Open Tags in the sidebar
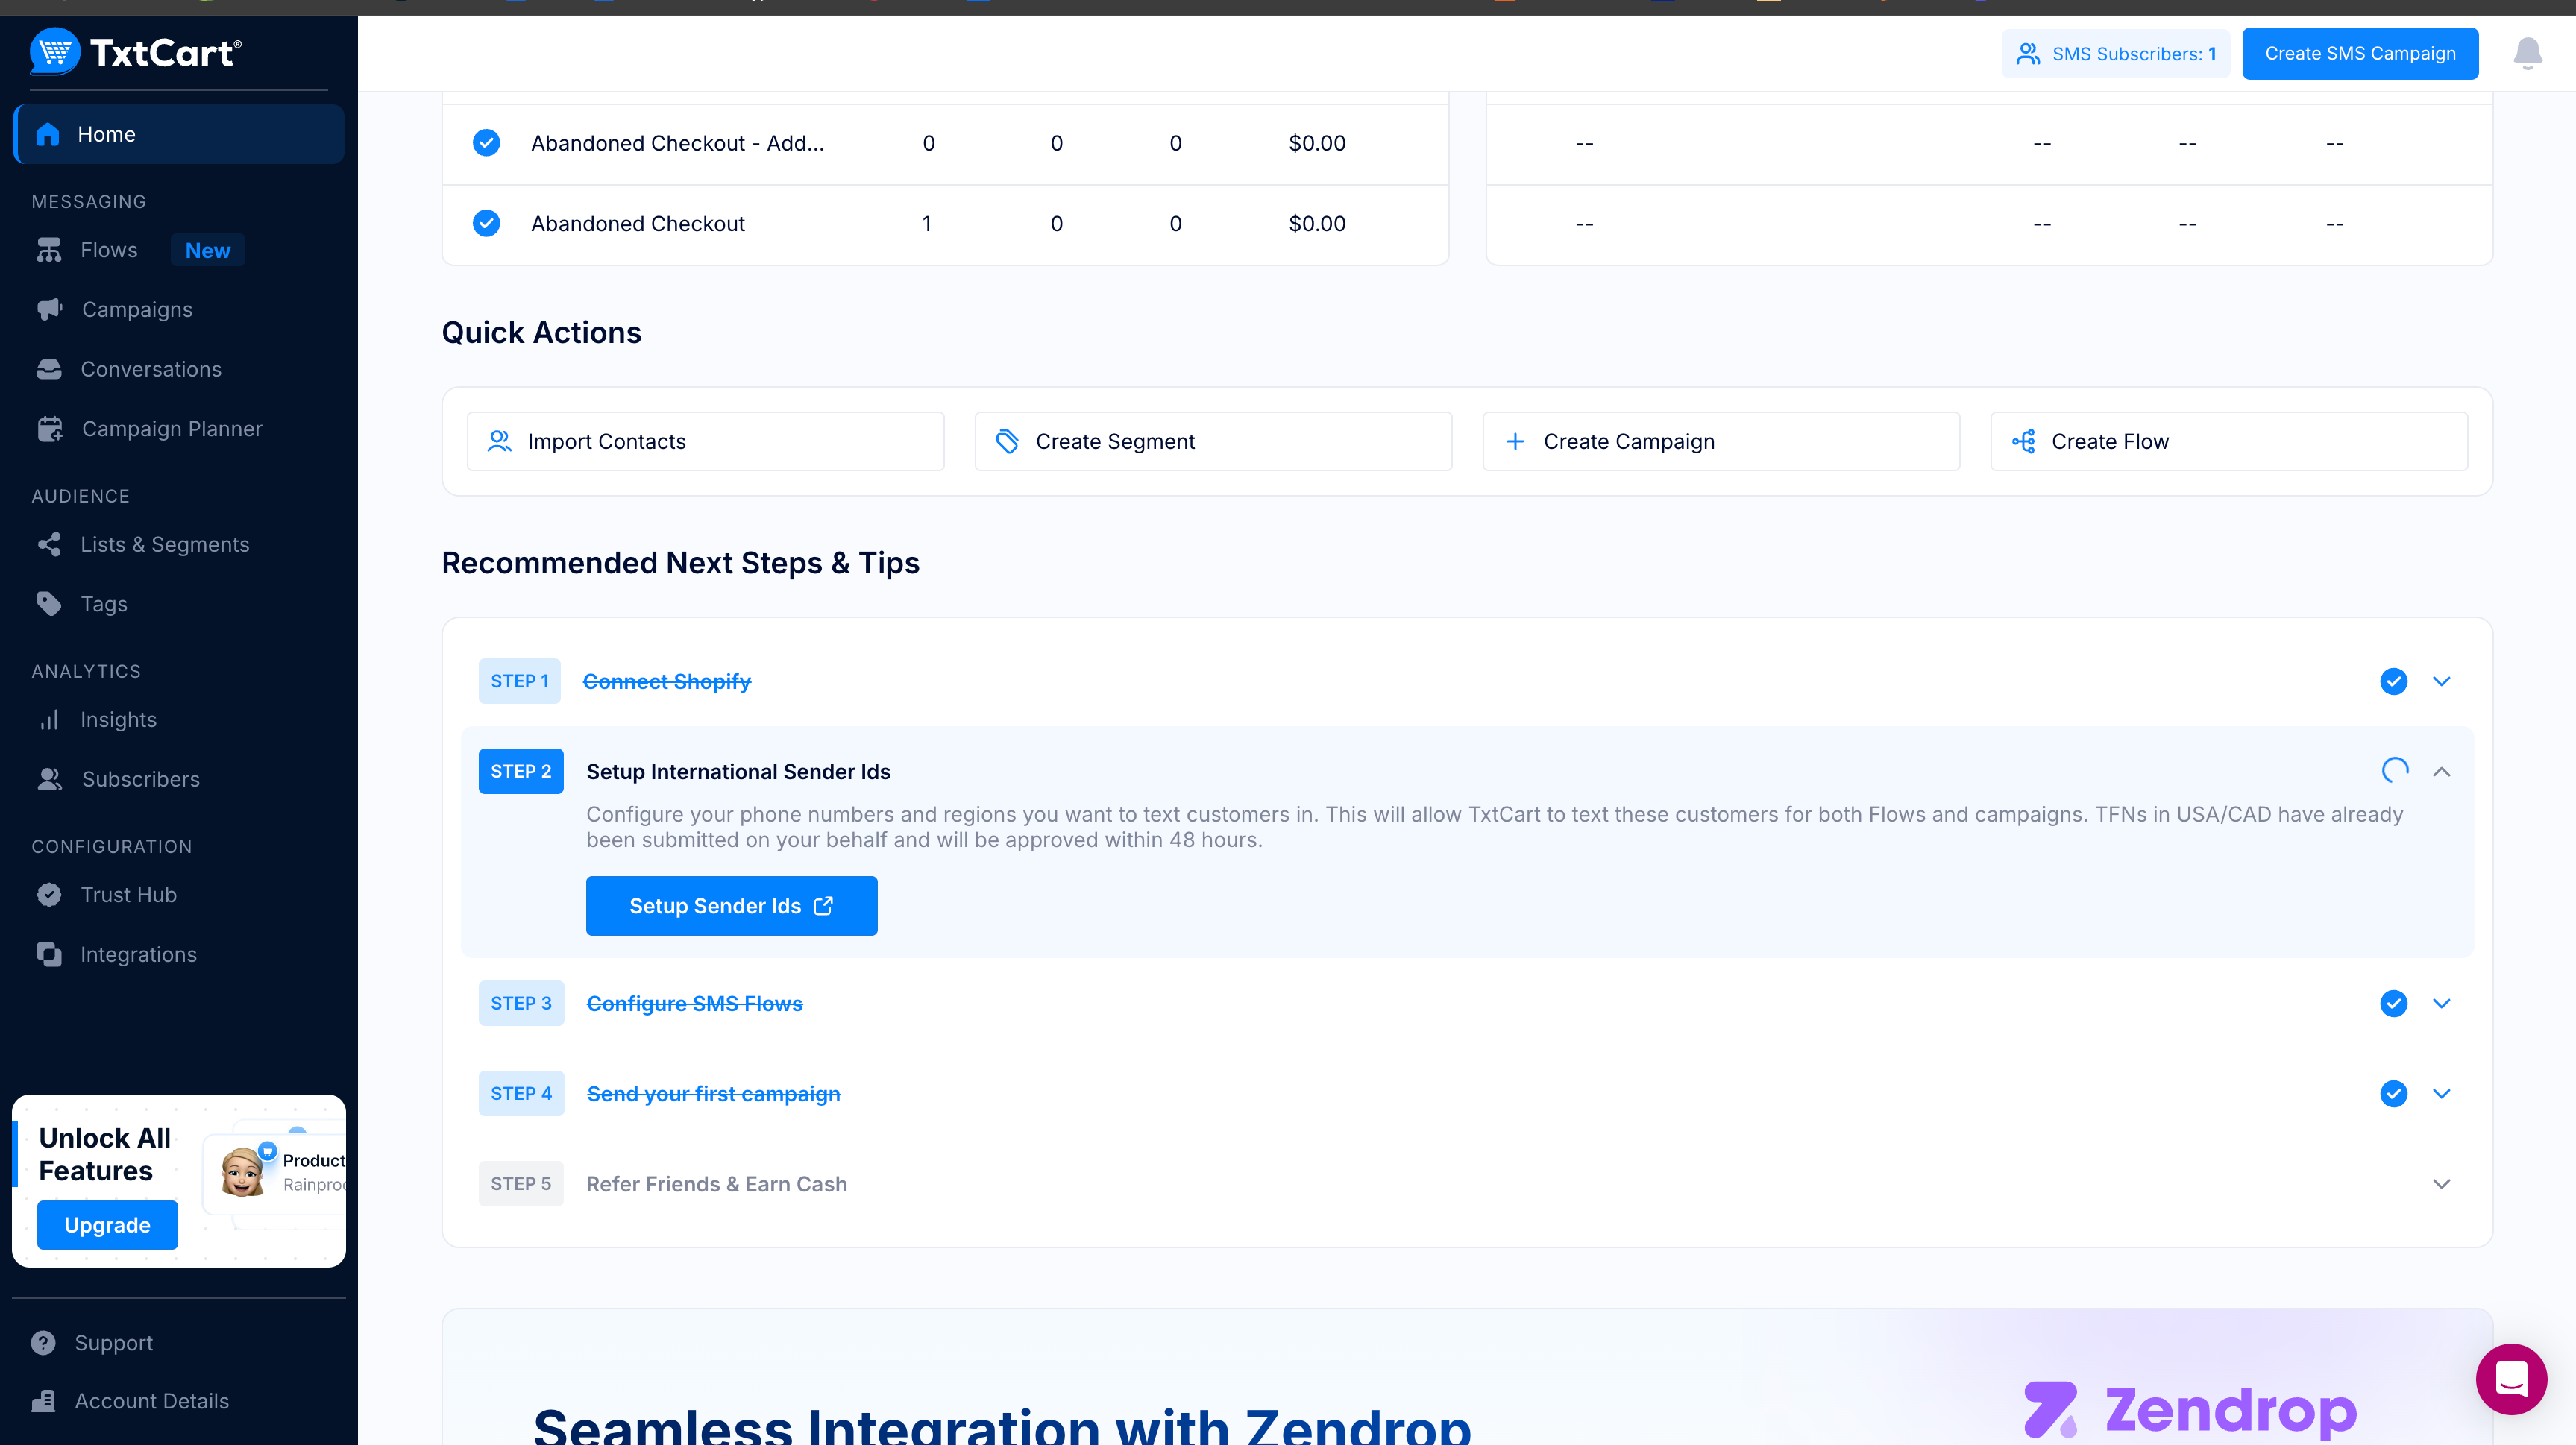This screenshot has width=2576, height=1445. (104, 603)
